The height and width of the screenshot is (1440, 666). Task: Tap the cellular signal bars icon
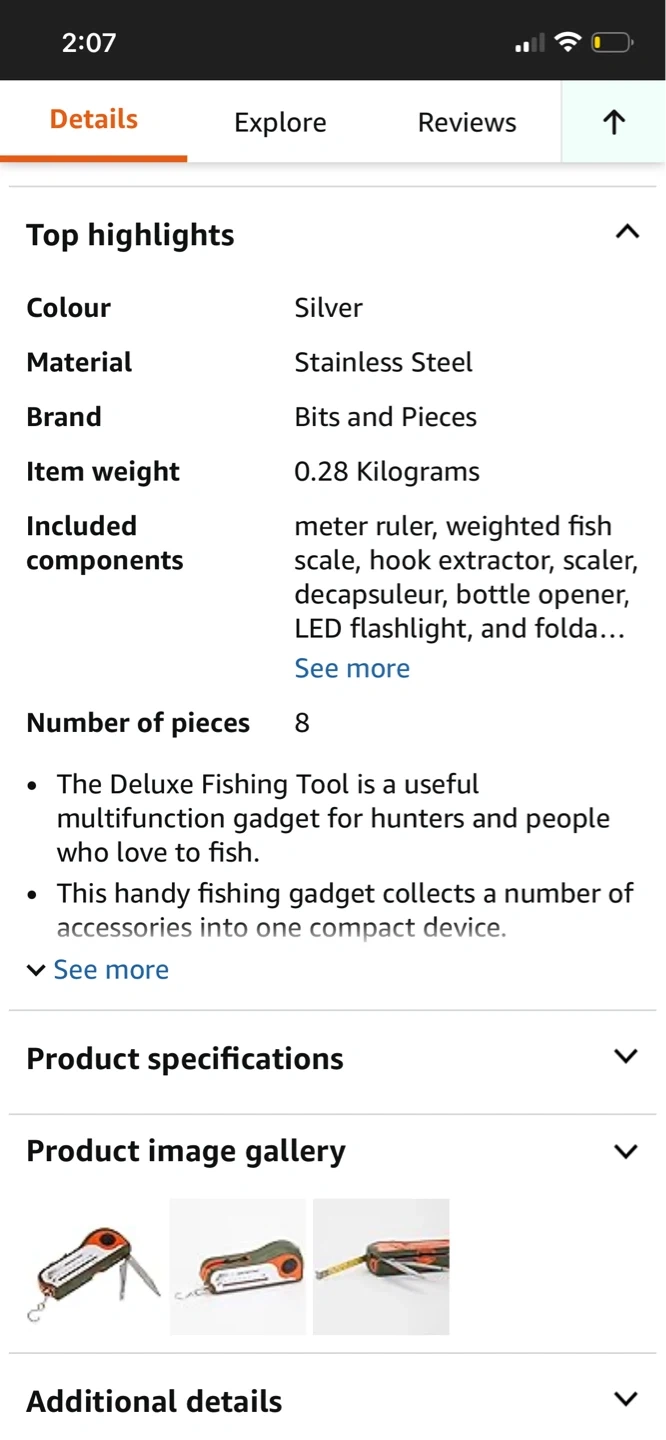coord(529,43)
